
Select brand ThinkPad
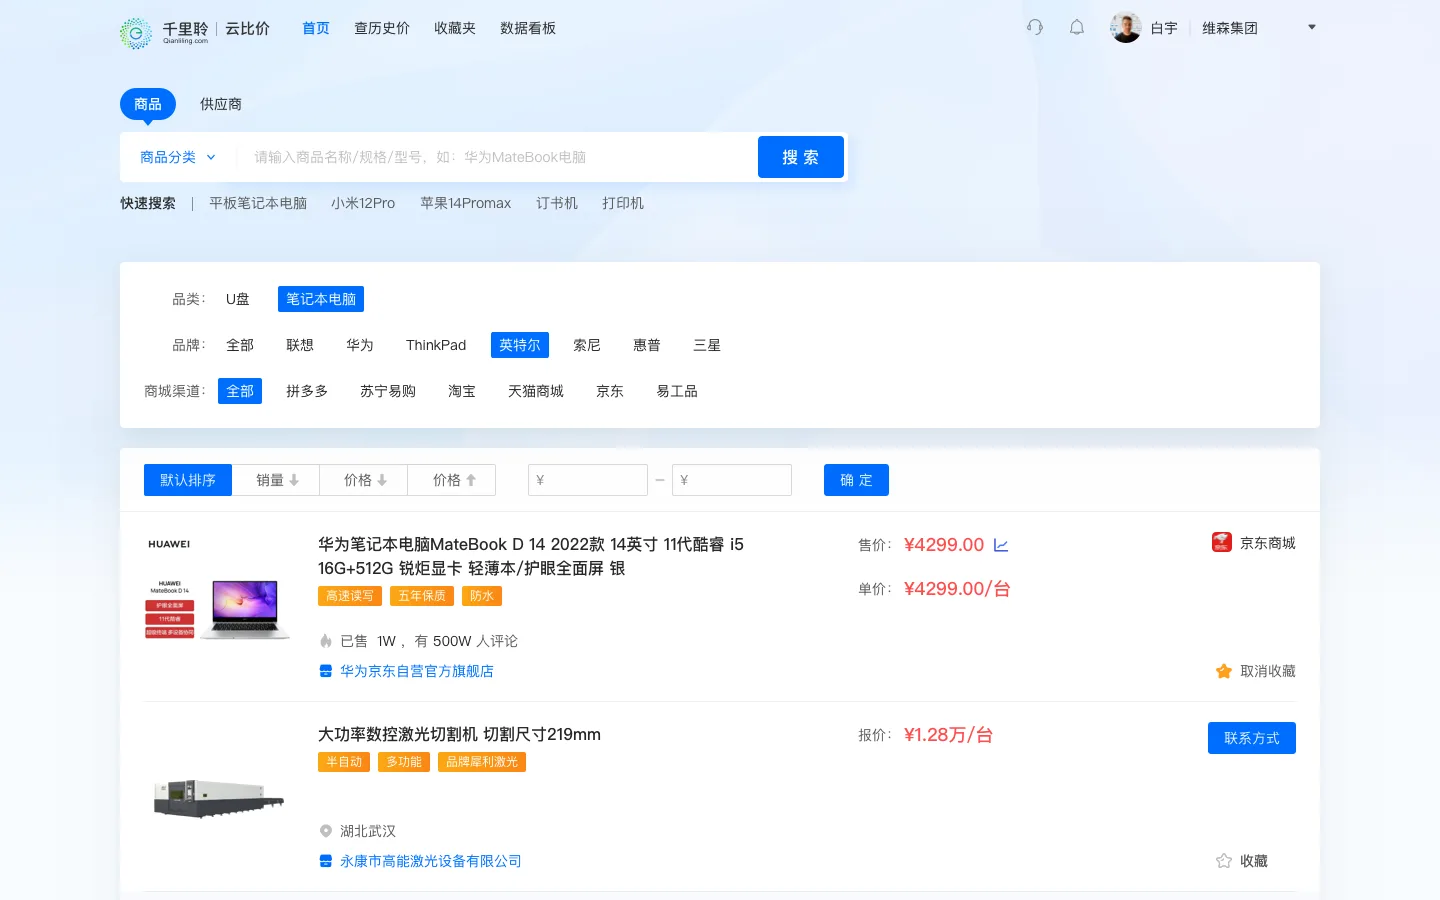[x=436, y=345]
